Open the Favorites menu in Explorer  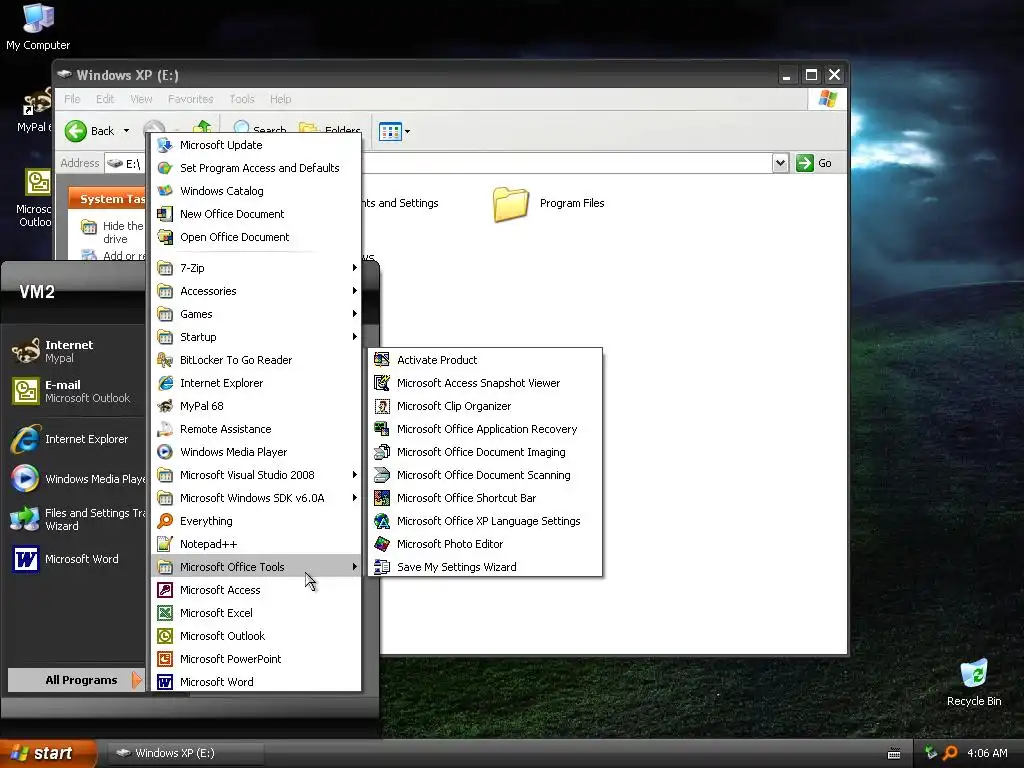[191, 99]
